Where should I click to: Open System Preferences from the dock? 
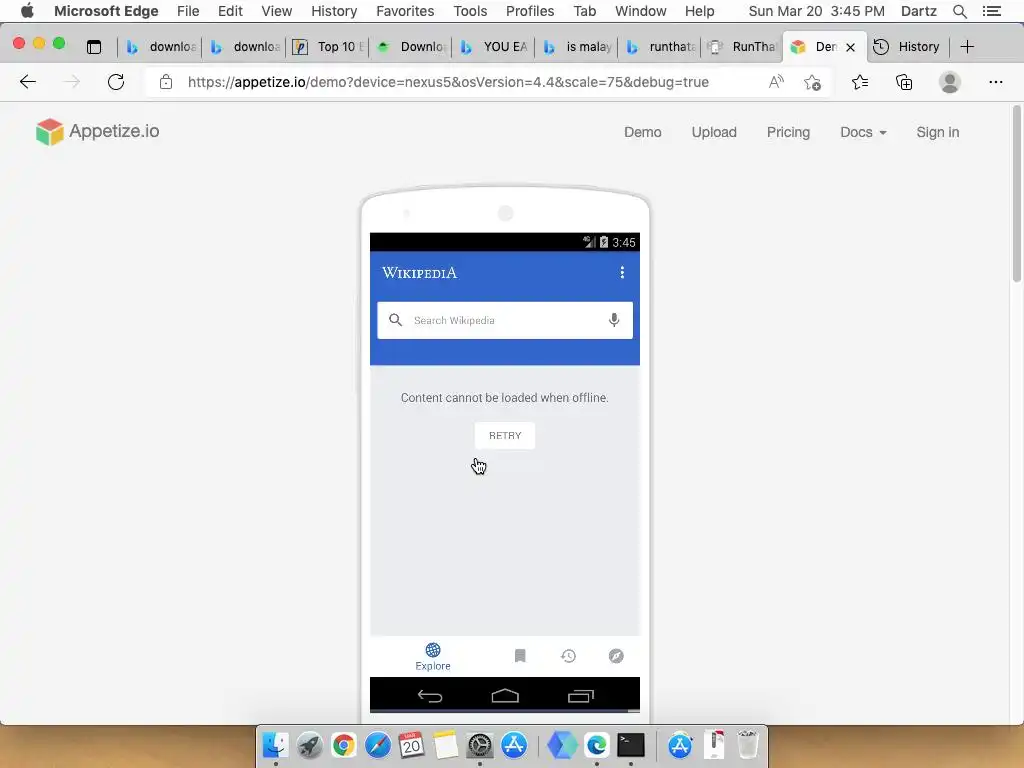pyautogui.click(x=479, y=744)
